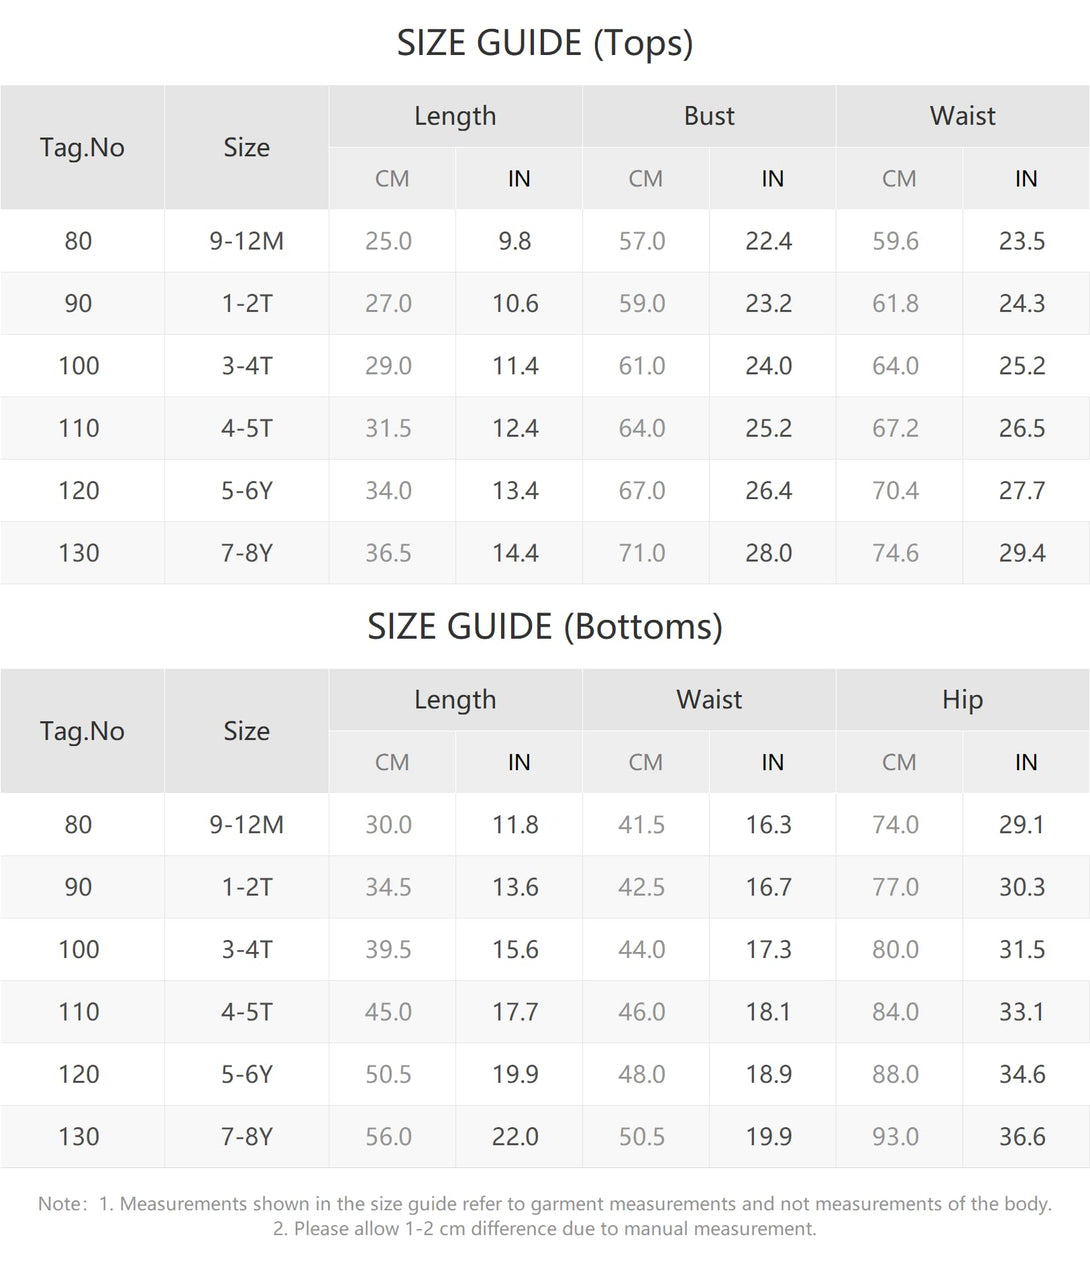The height and width of the screenshot is (1266, 1090).
Task: Click the Tops table Tag.No header
Action: tap(82, 148)
